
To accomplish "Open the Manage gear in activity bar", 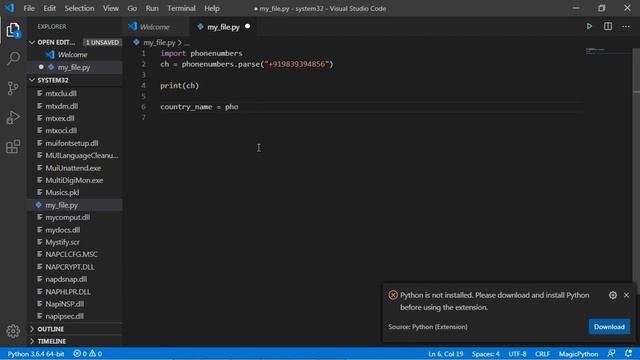I will point(13,331).
